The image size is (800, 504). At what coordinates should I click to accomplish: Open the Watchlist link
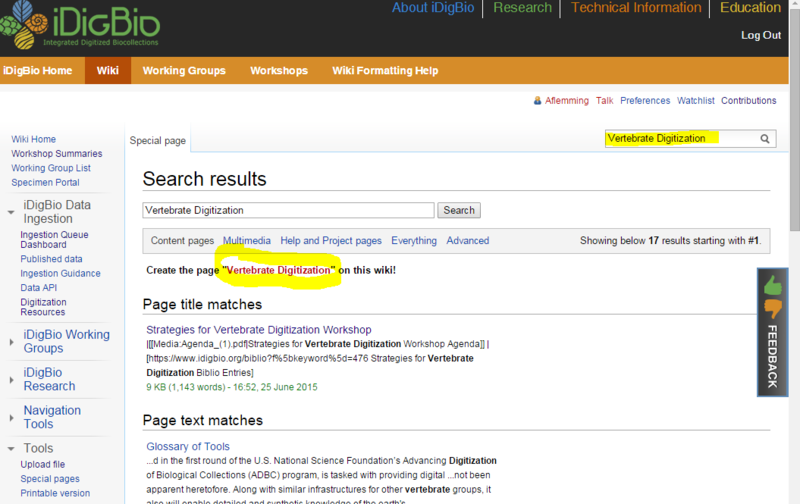click(695, 100)
